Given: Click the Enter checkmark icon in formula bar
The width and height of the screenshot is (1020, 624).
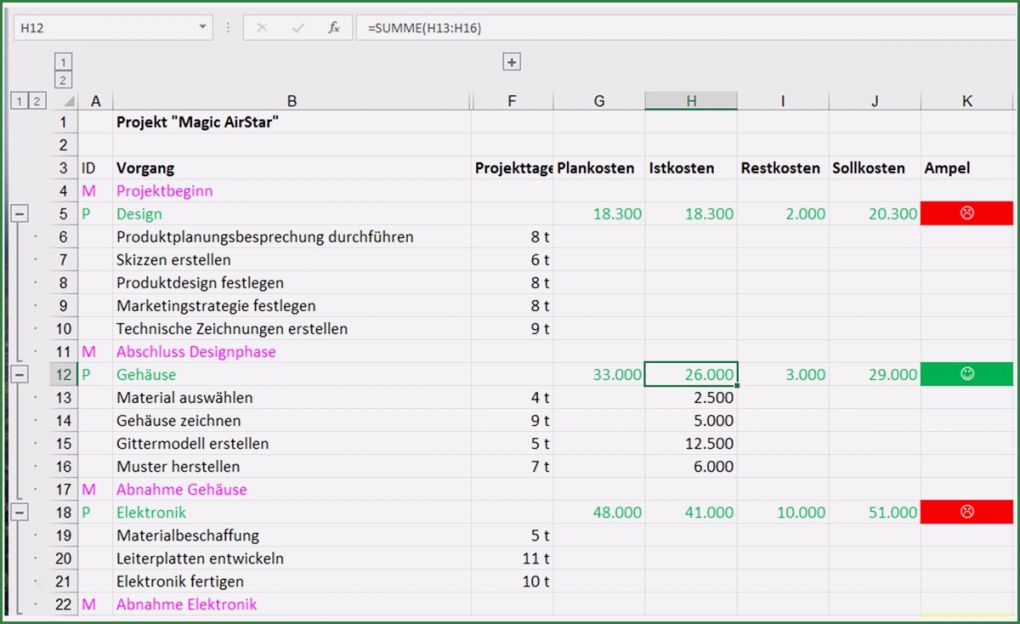Looking at the screenshot, I should (298, 28).
